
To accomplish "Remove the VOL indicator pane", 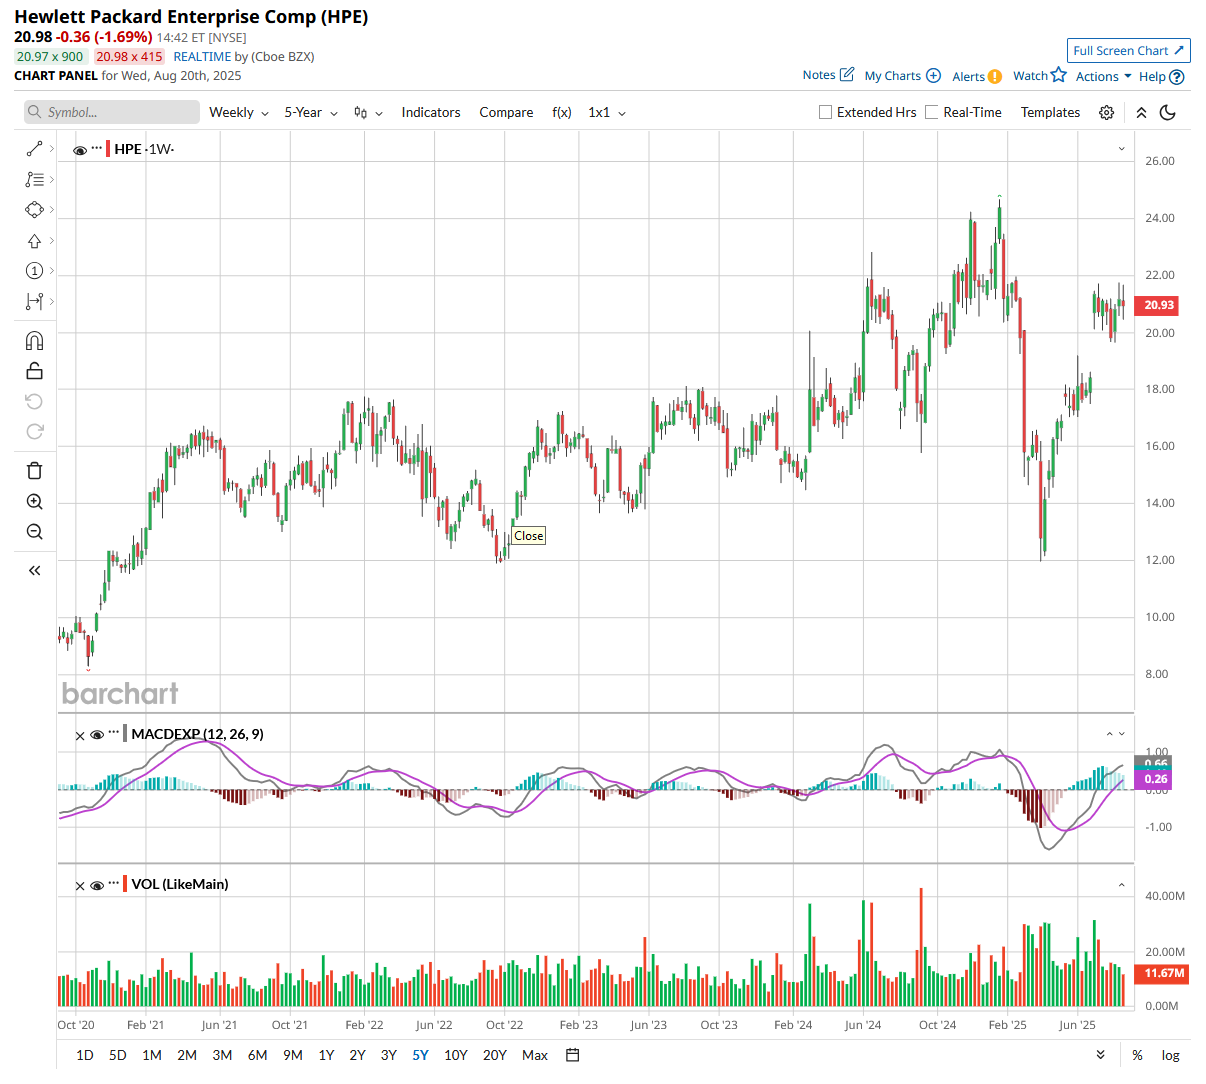I will tap(80, 885).
